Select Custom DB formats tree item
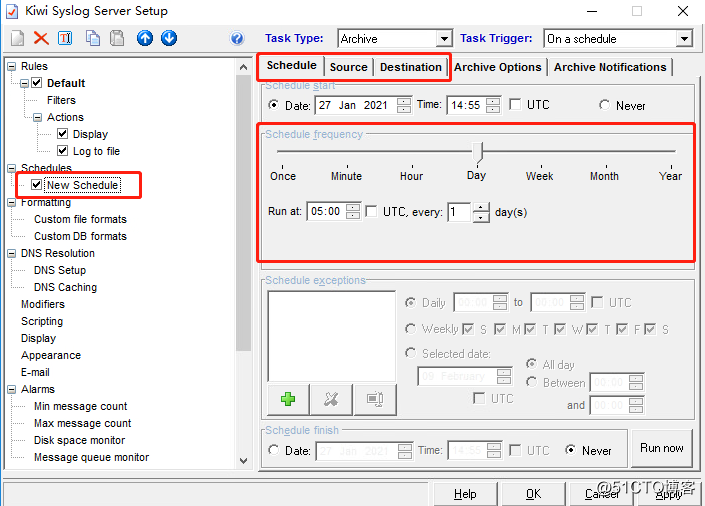Viewport: 705px width, 506px height. pos(80,236)
